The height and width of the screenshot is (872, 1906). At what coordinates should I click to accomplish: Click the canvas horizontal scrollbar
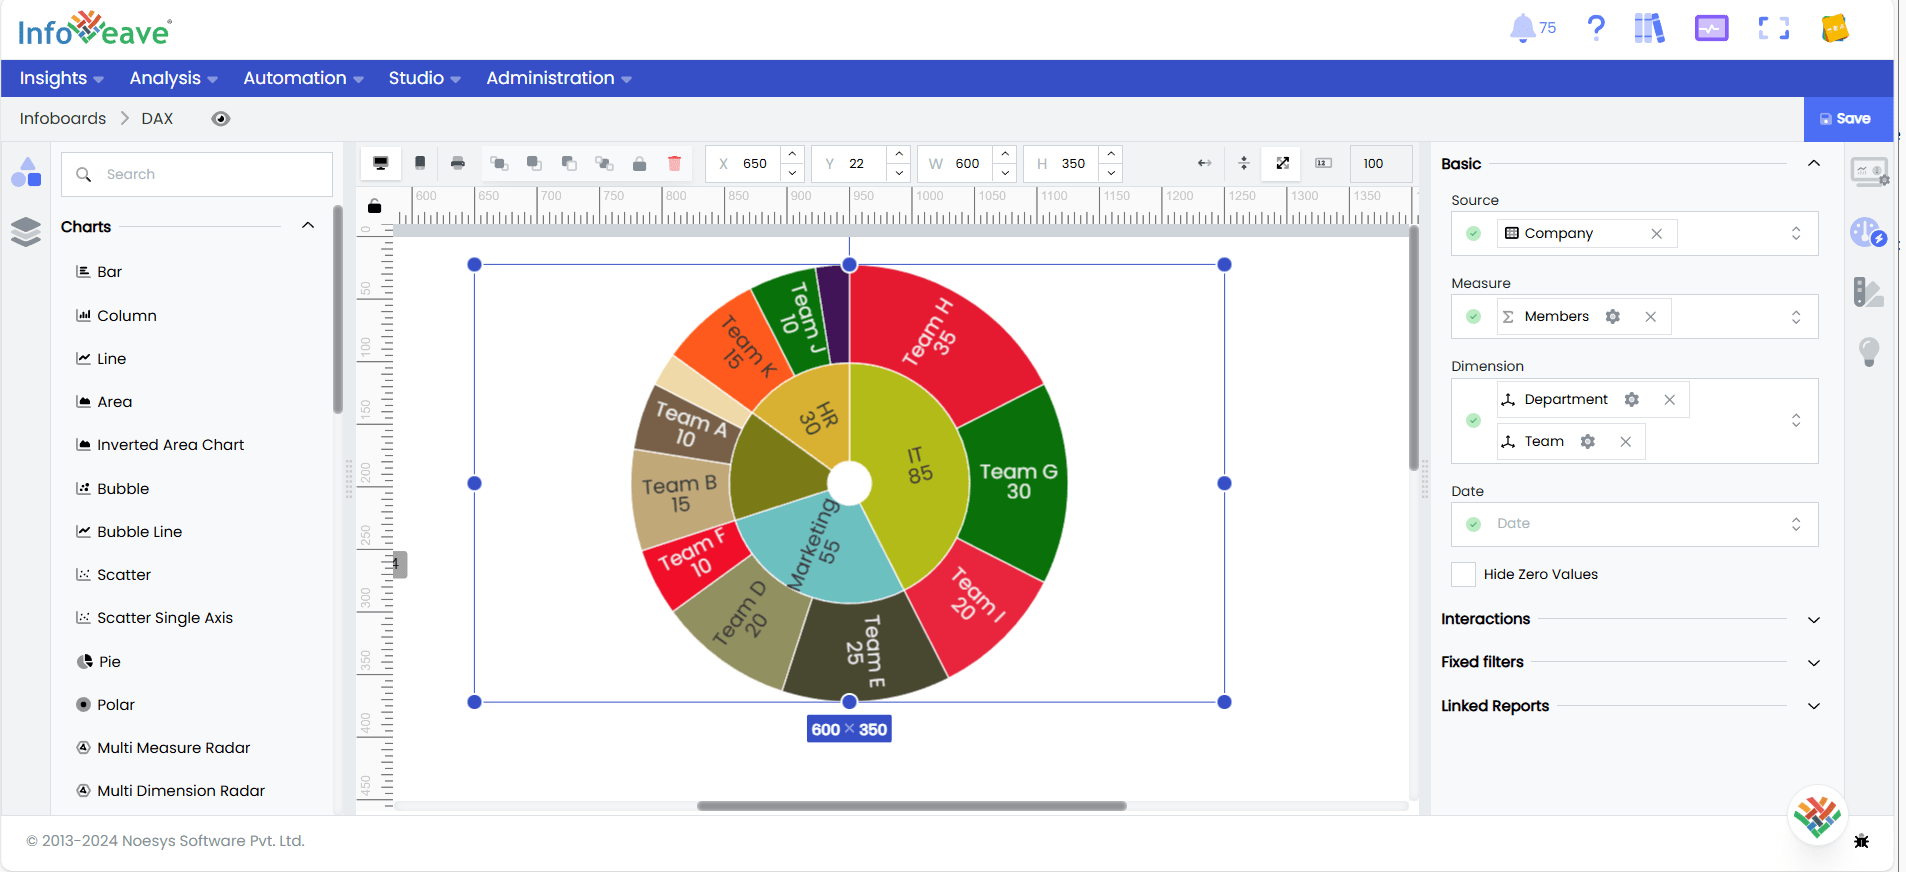pyautogui.click(x=911, y=806)
